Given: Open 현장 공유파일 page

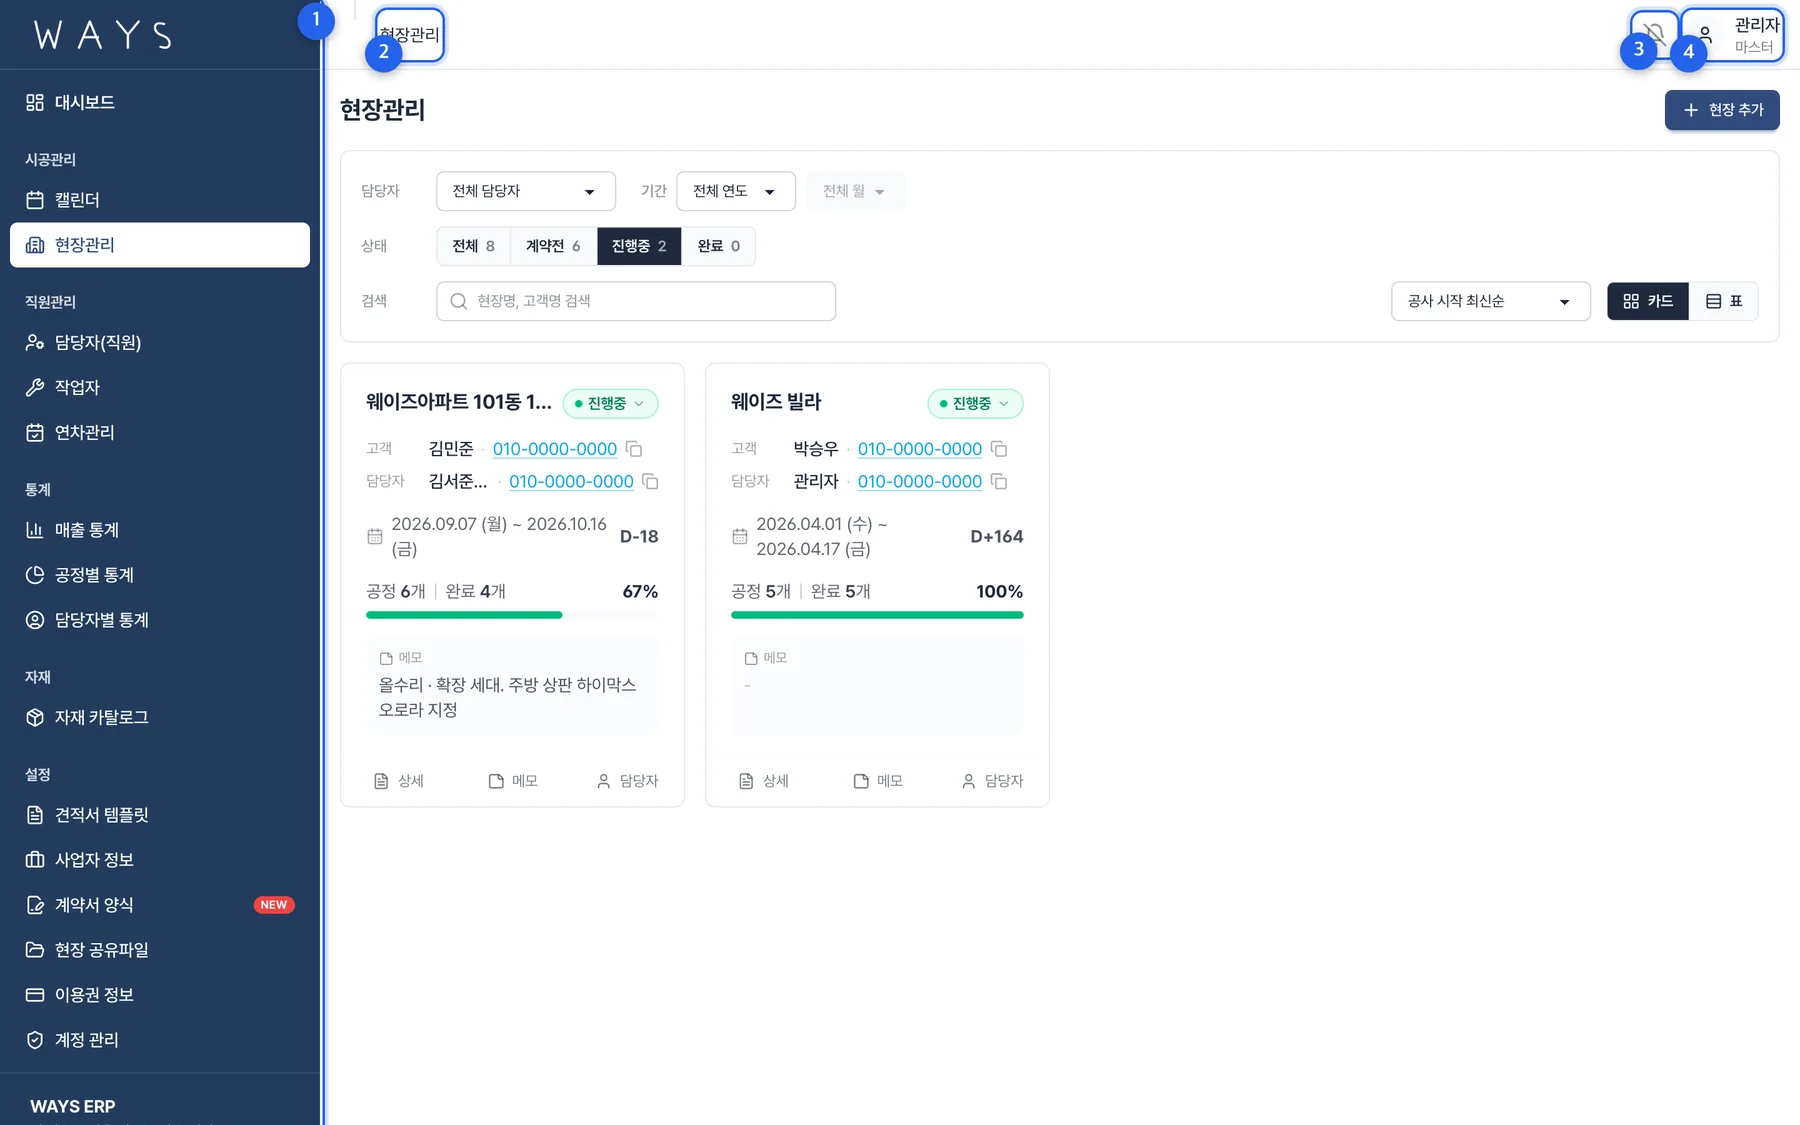Looking at the screenshot, I should (x=160, y=950).
